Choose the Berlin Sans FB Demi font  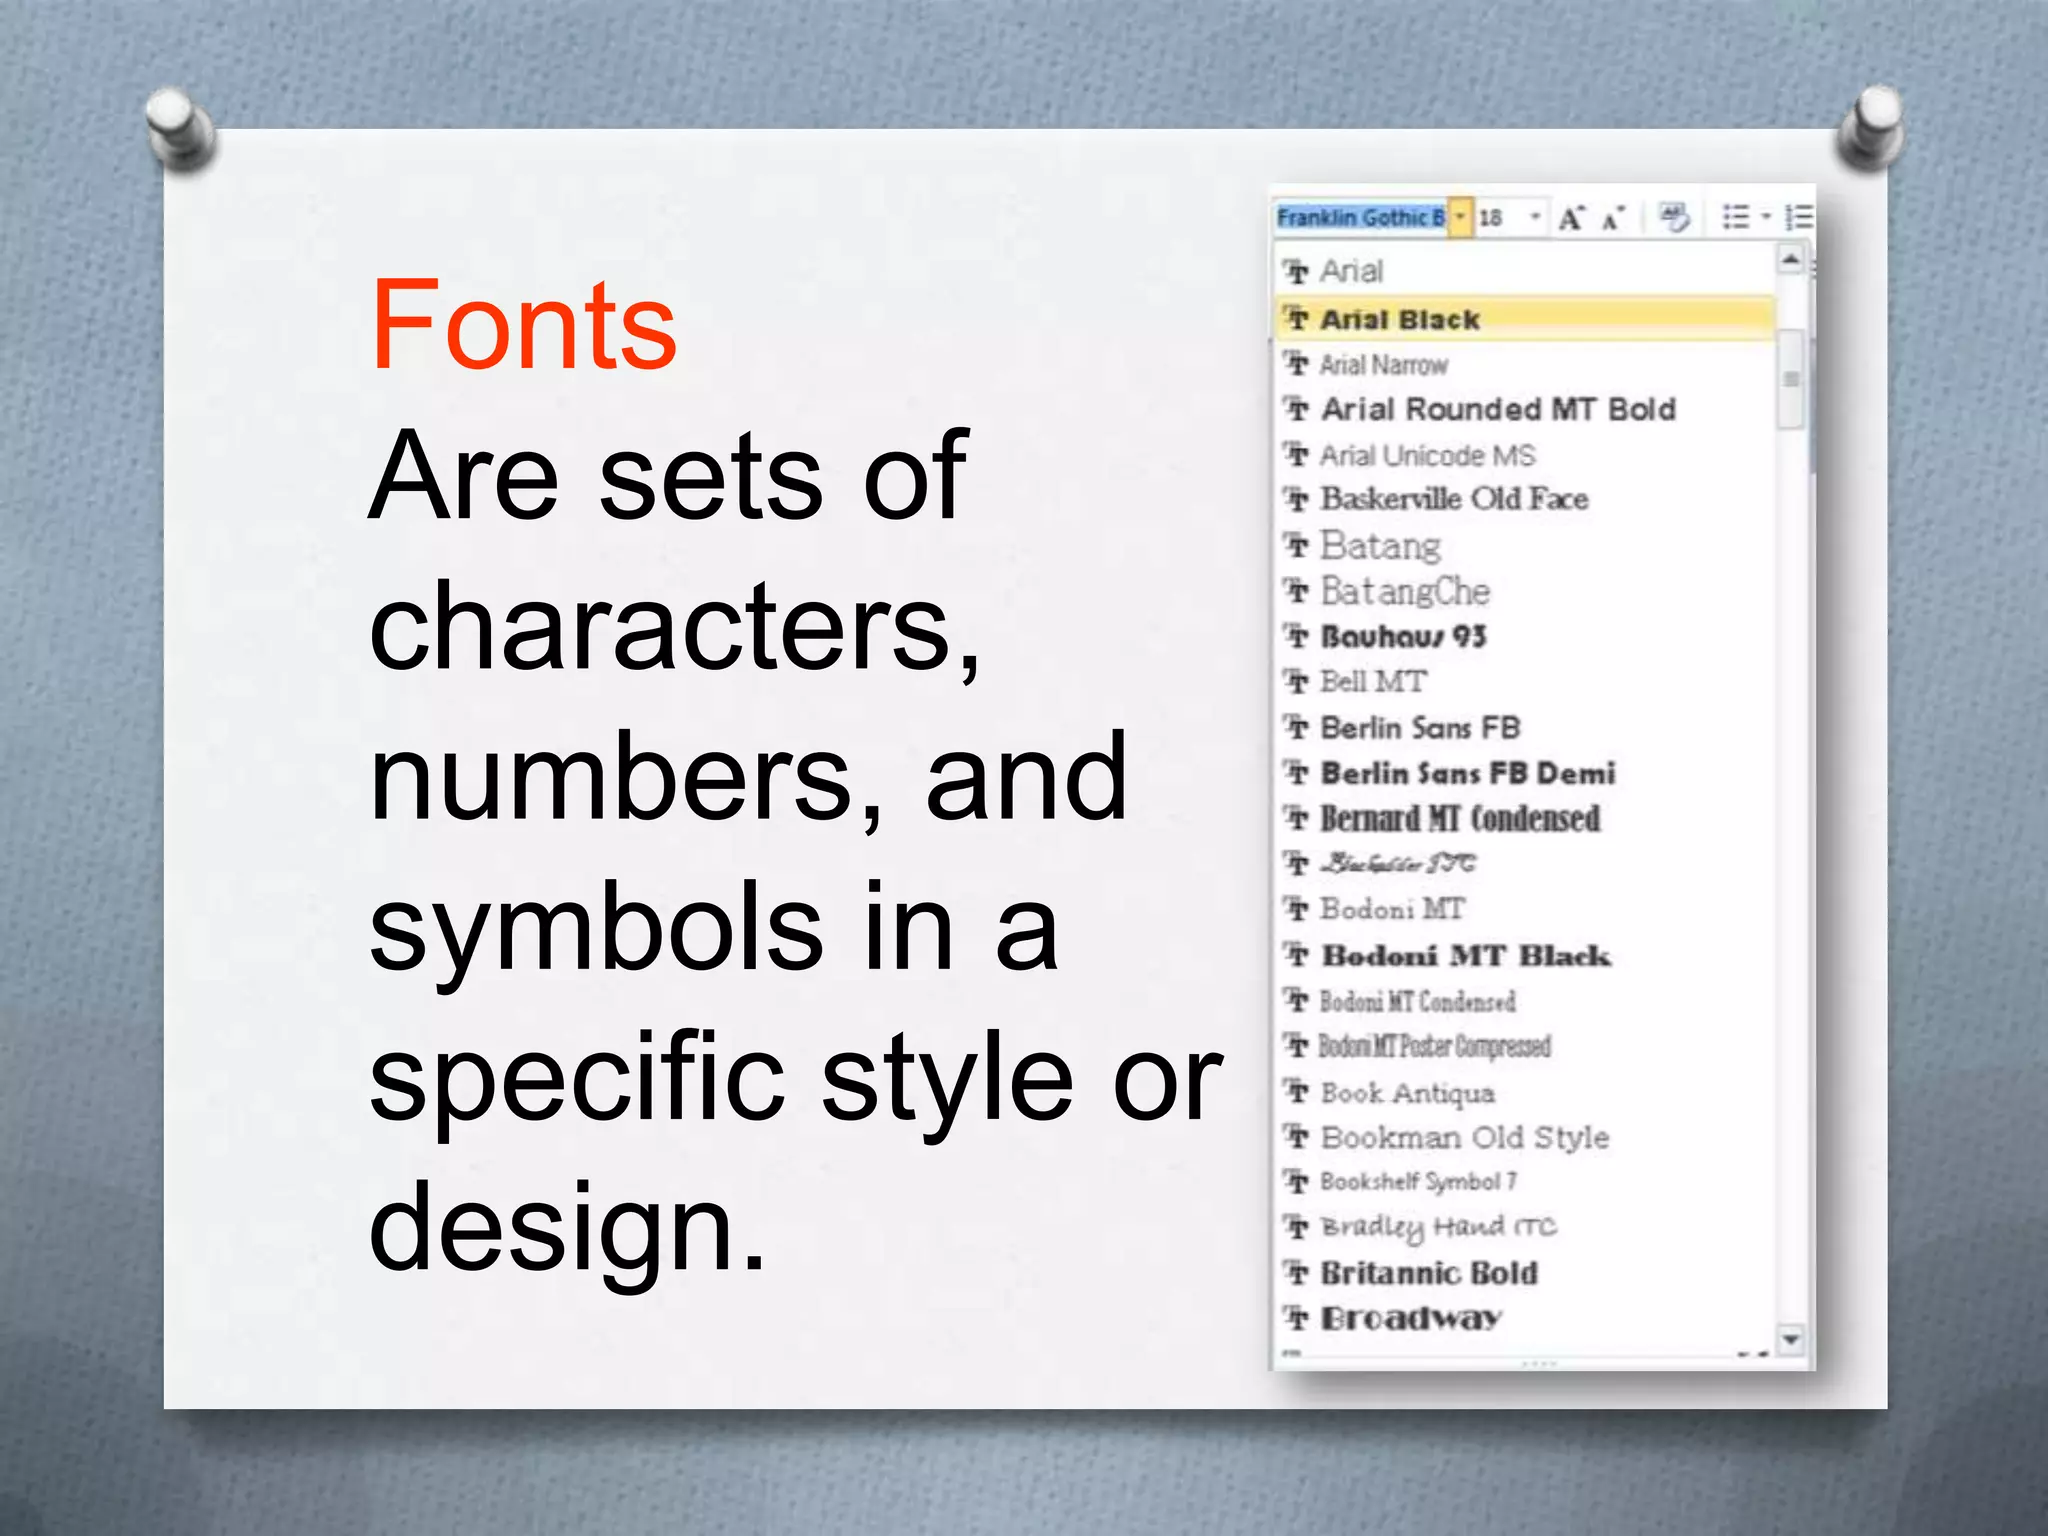pyautogui.click(x=1526, y=773)
